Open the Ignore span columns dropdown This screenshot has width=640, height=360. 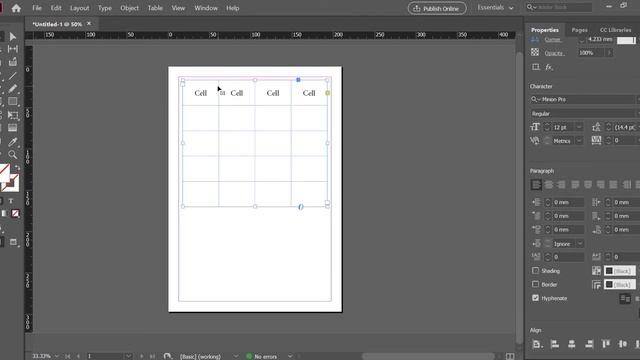[579, 244]
